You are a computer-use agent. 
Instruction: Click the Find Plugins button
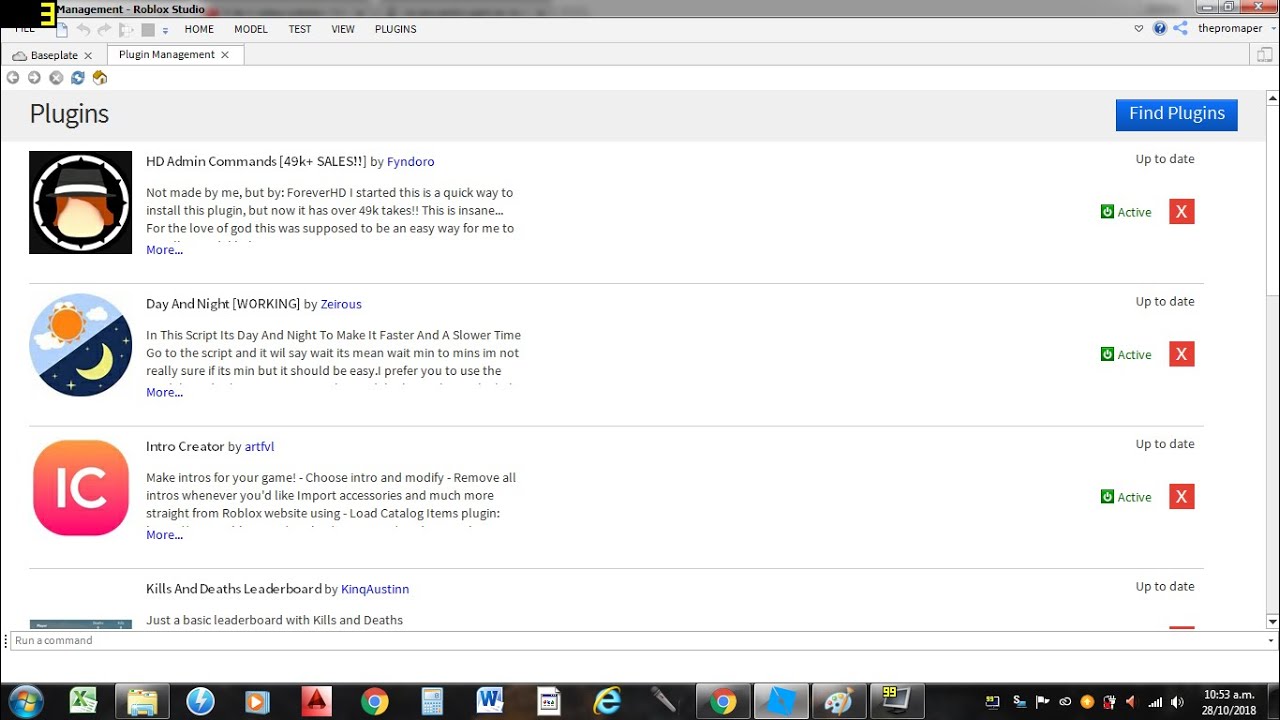coord(1177,114)
